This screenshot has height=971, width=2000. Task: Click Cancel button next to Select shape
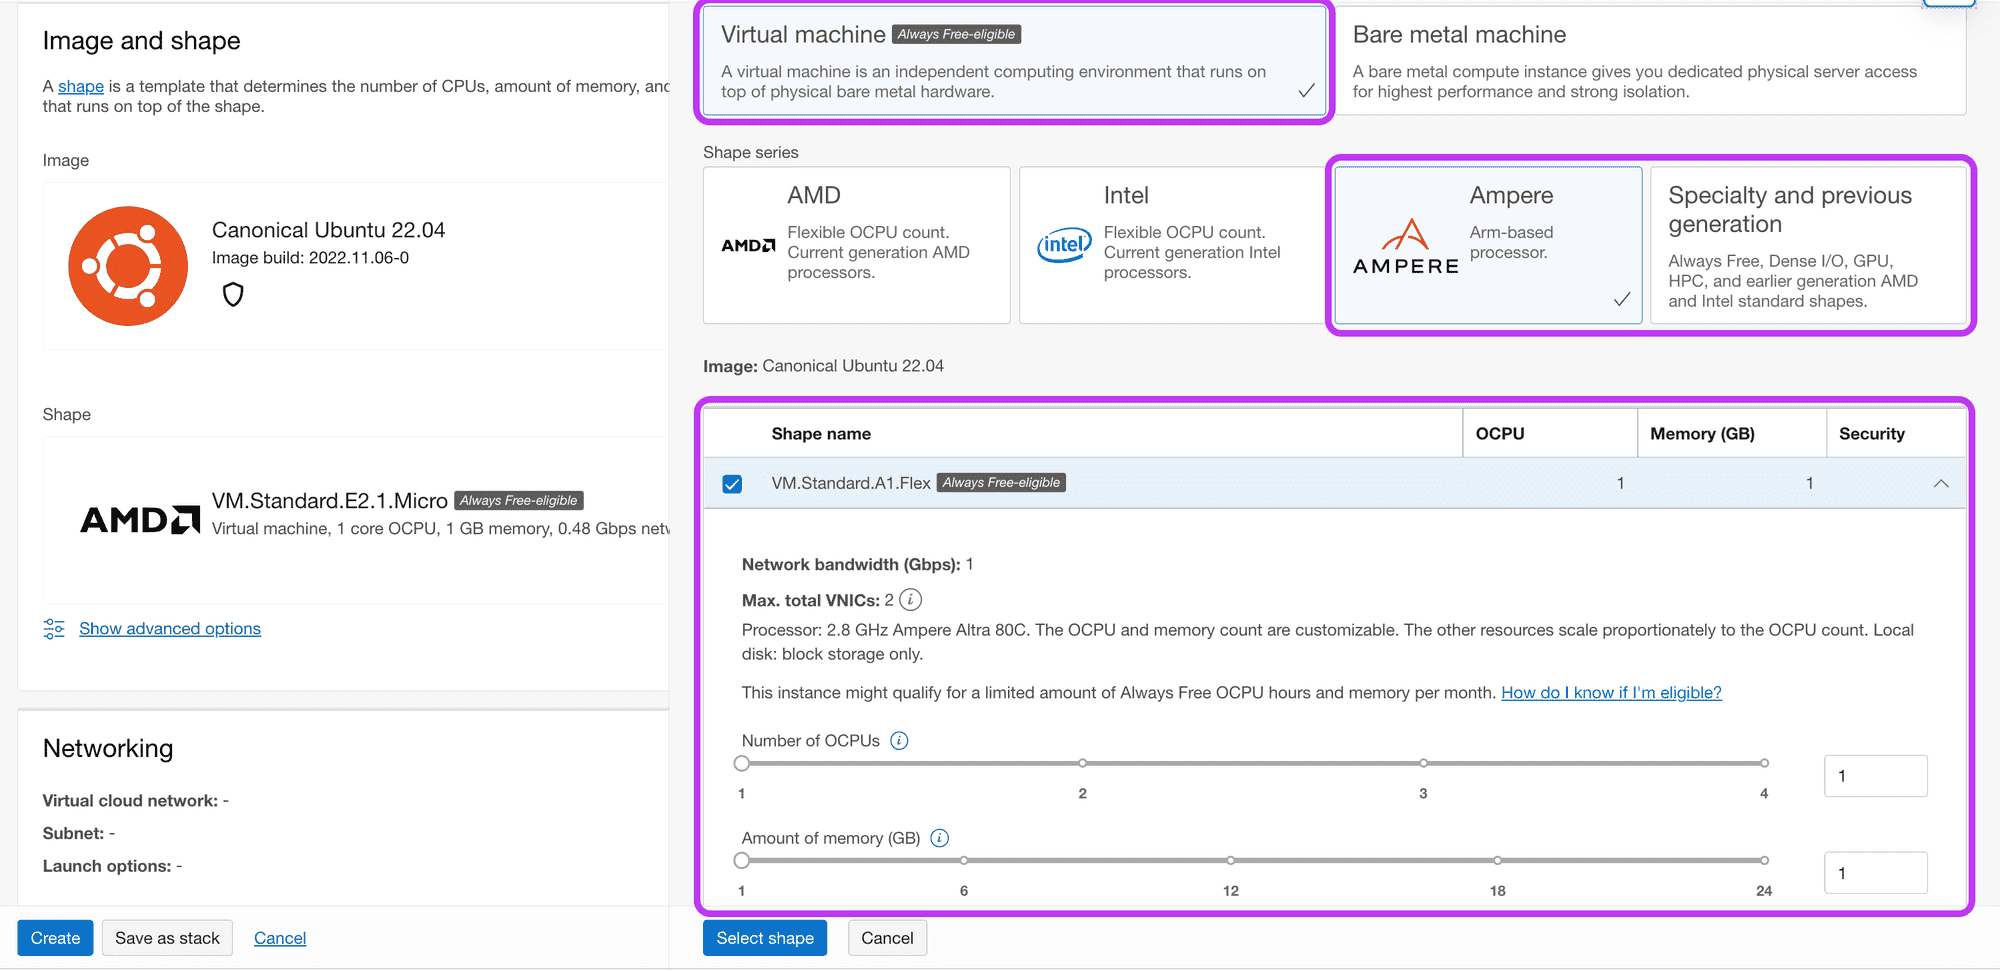pyautogui.click(x=887, y=938)
